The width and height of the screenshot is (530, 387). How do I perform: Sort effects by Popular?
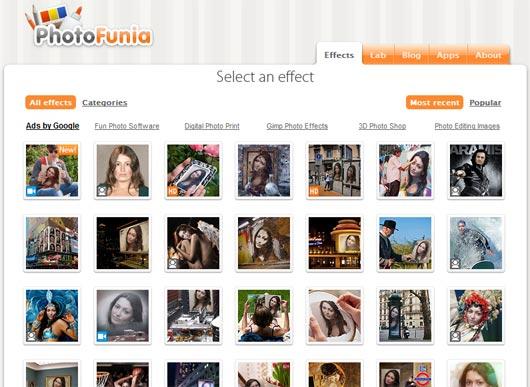pos(485,103)
